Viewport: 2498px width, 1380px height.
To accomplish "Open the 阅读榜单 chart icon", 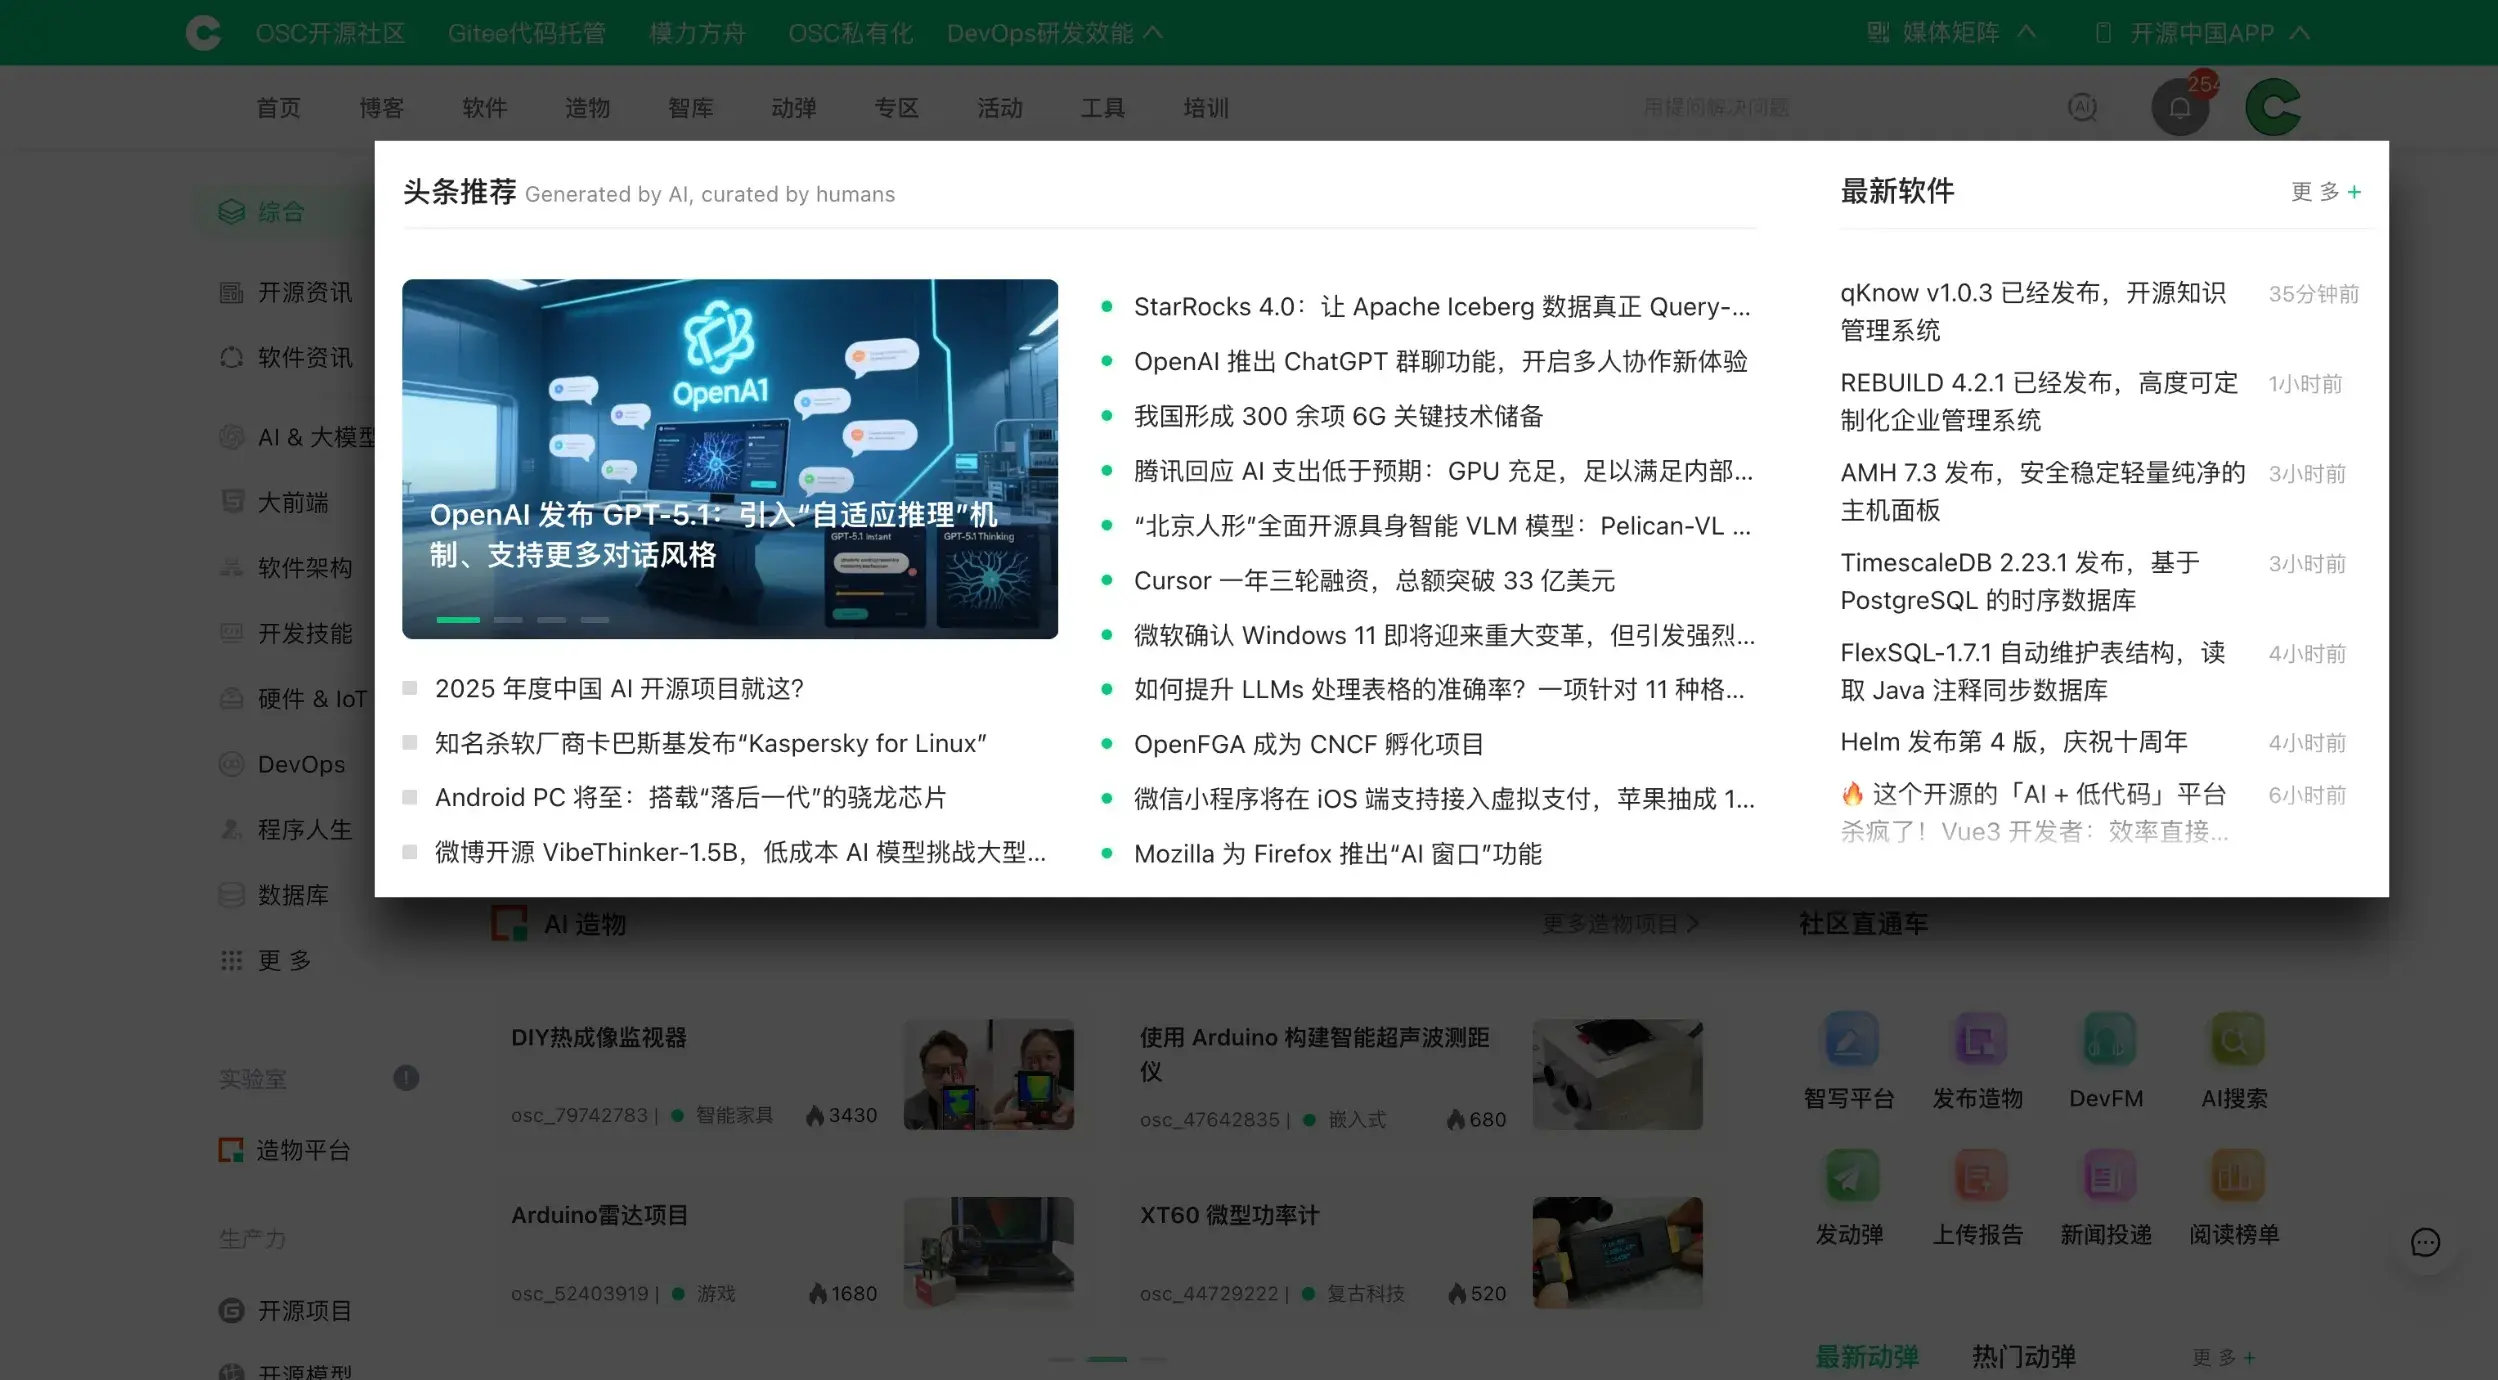I will (2234, 1176).
